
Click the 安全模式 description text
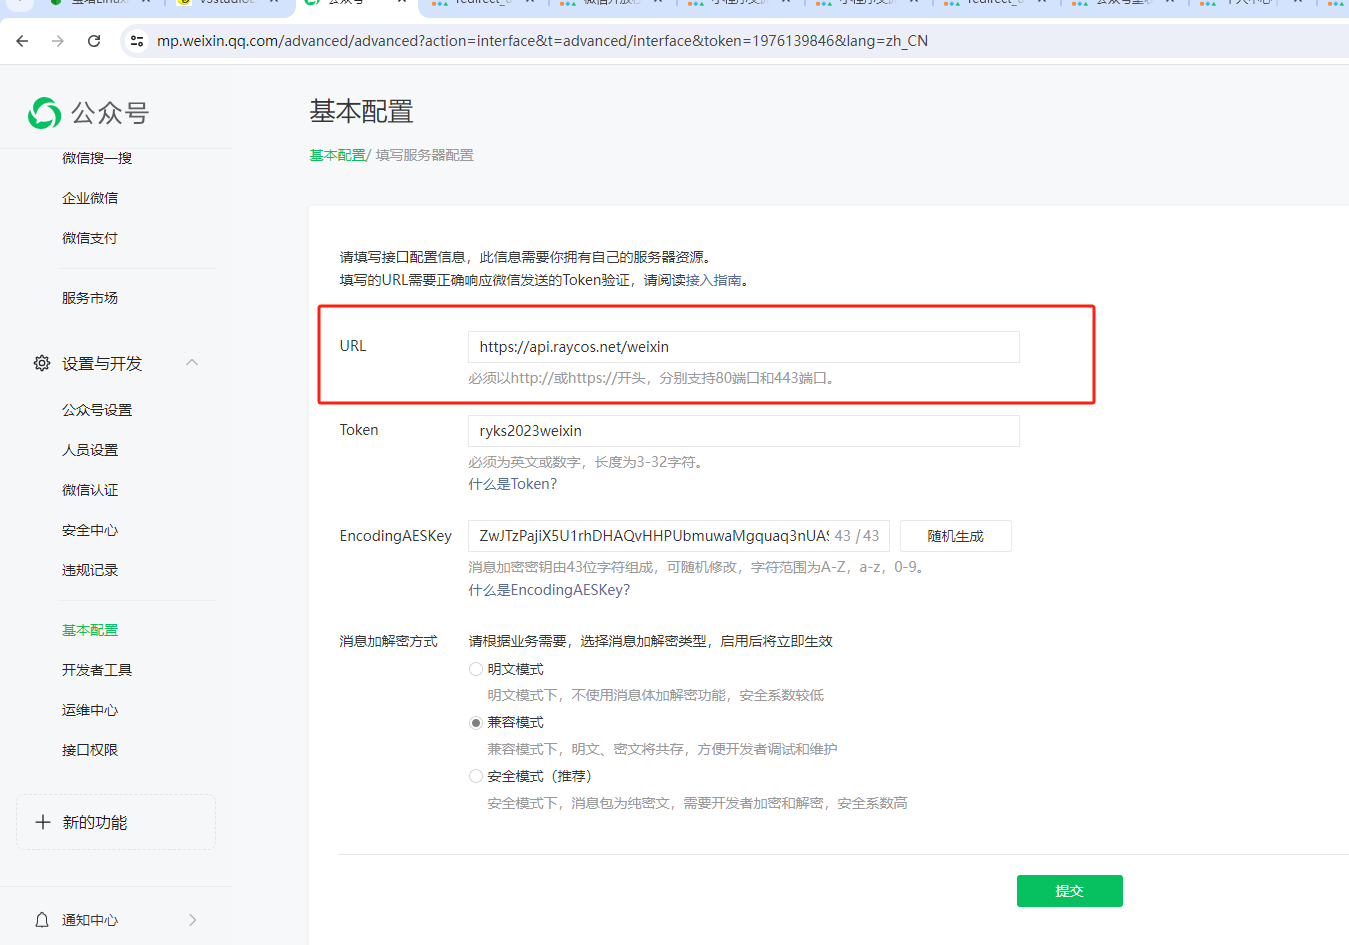click(697, 803)
